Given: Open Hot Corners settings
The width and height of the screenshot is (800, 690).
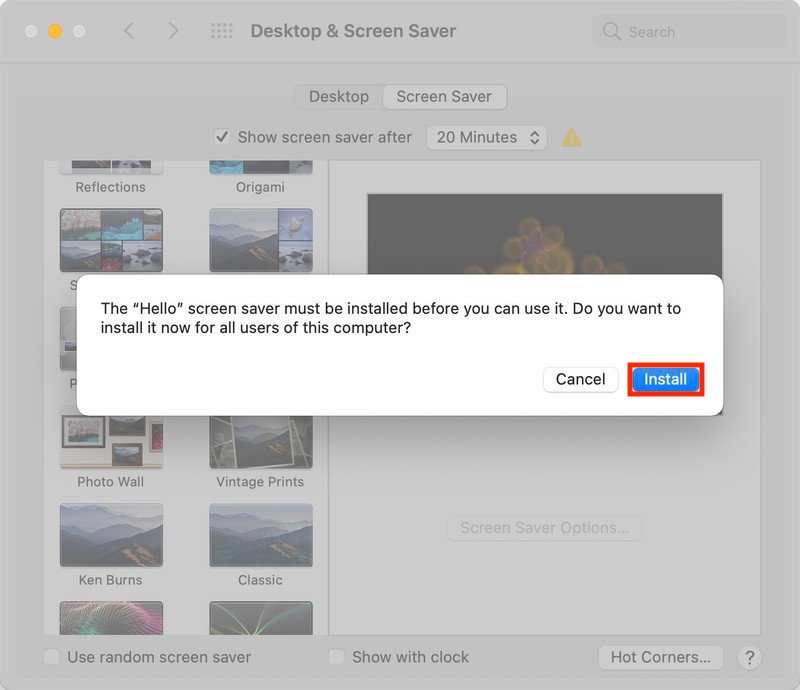Looking at the screenshot, I should (661, 657).
